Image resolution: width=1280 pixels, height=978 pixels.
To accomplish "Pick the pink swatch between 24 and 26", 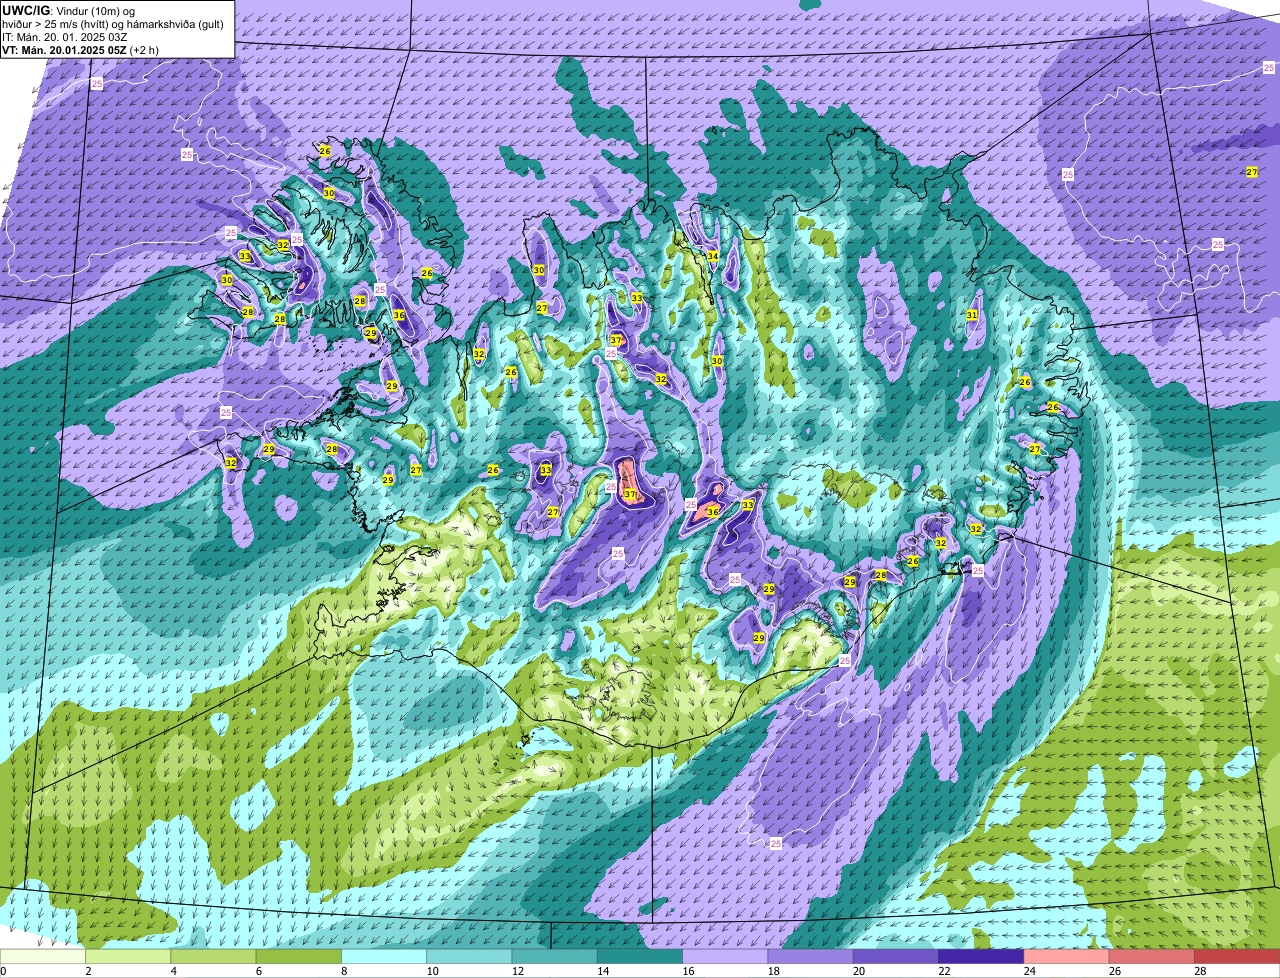I will (1067, 957).
